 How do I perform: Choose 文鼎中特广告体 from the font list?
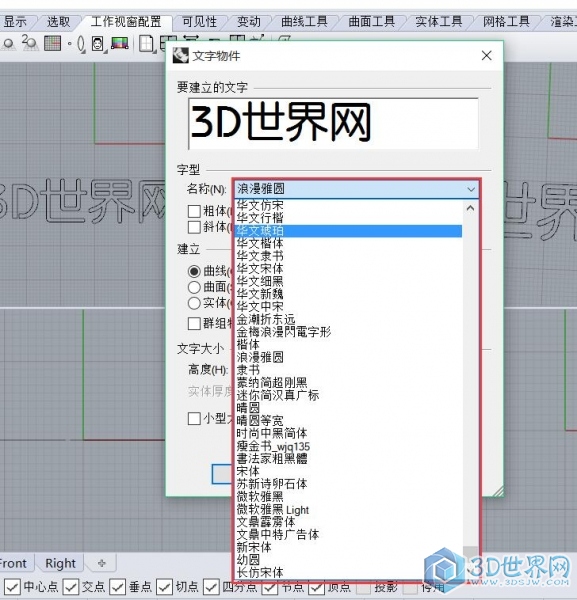click(x=349, y=535)
